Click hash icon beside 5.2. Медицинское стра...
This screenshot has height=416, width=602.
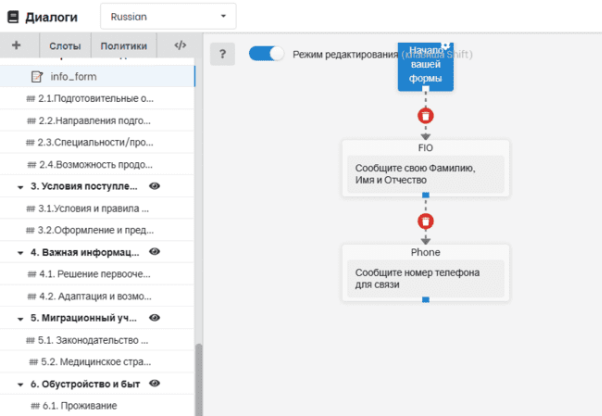click(34, 362)
